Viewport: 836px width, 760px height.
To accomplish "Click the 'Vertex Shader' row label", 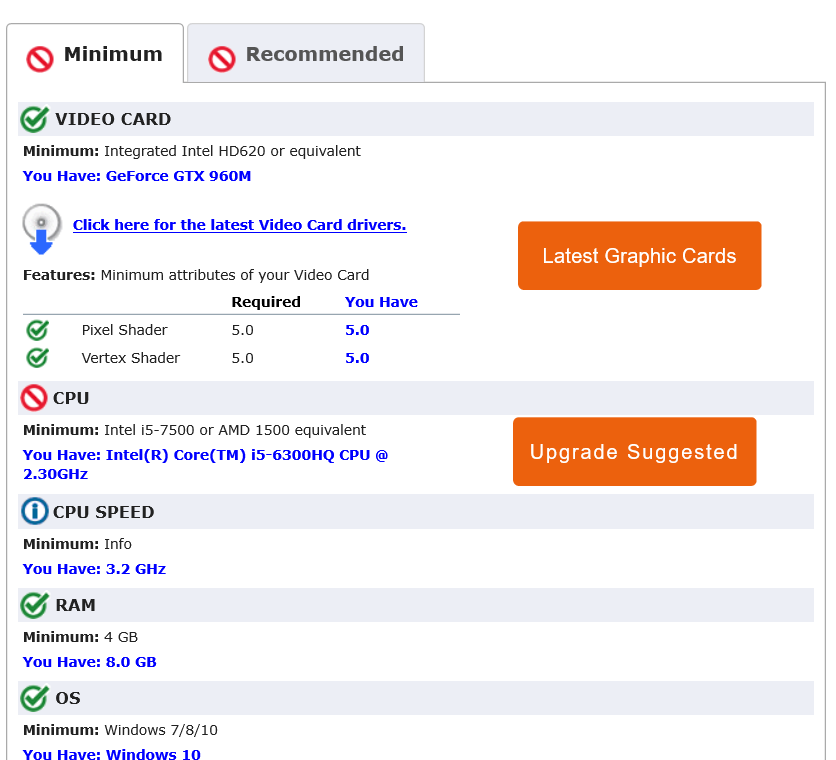I will pos(131,358).
